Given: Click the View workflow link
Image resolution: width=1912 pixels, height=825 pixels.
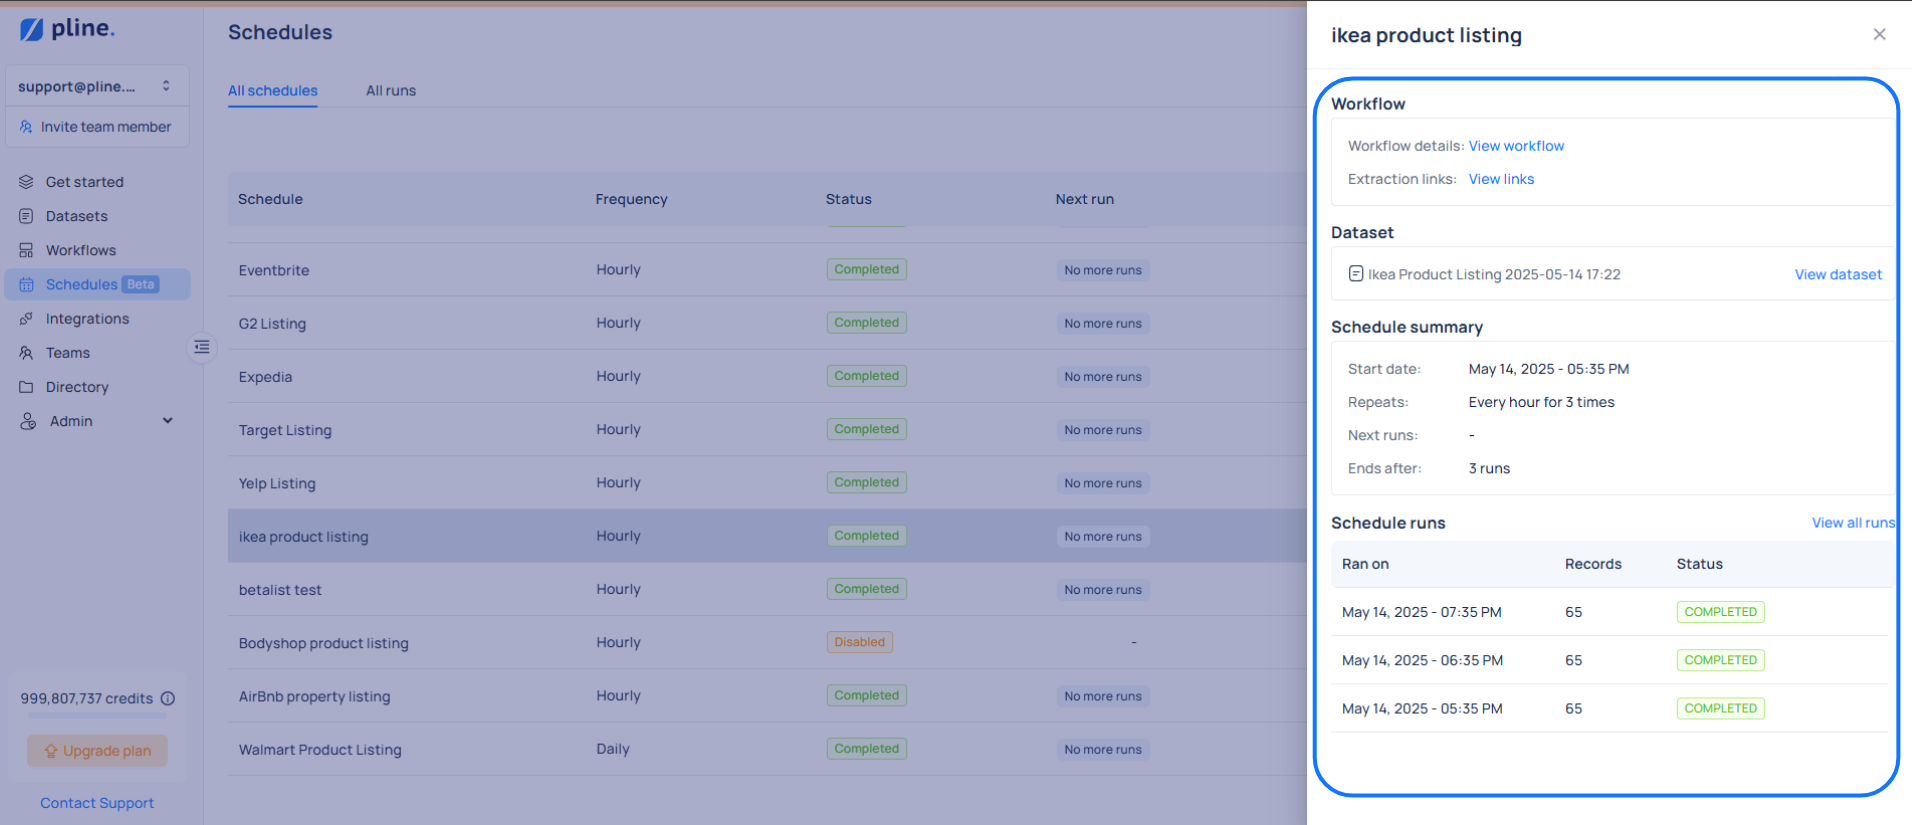Looking at the screenshot, I should 1515,146.
